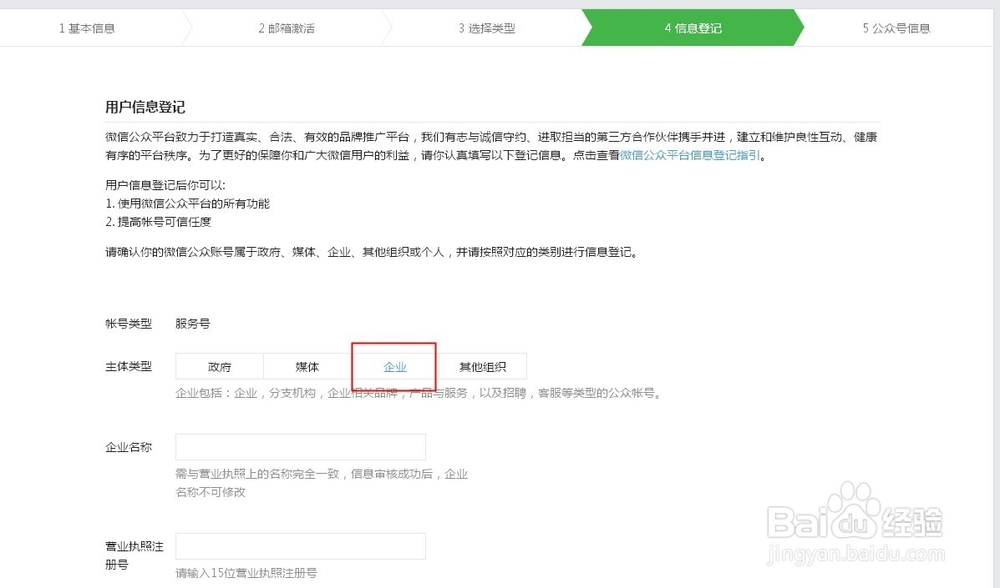Image resolution: width=1000 pixels, height=588 pixels.
Task: Choose 媒体 as the subject type
Action: 307,367
